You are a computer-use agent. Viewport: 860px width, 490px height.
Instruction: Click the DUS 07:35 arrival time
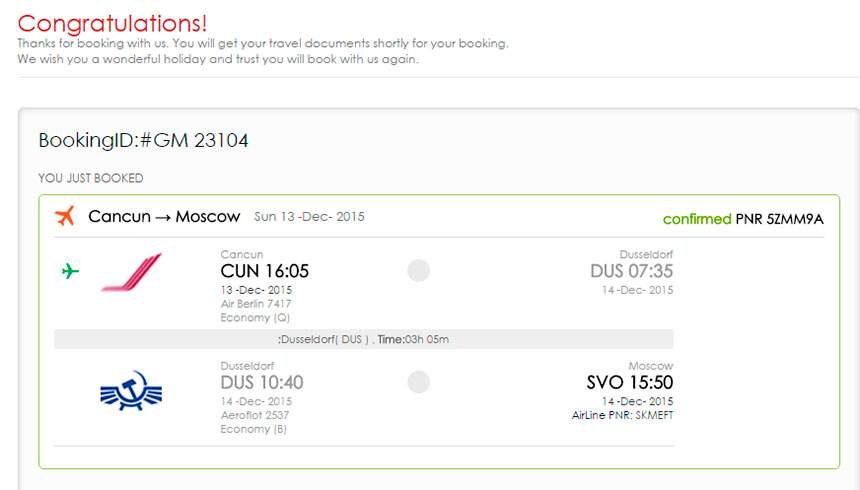click(x=631, y=271)
